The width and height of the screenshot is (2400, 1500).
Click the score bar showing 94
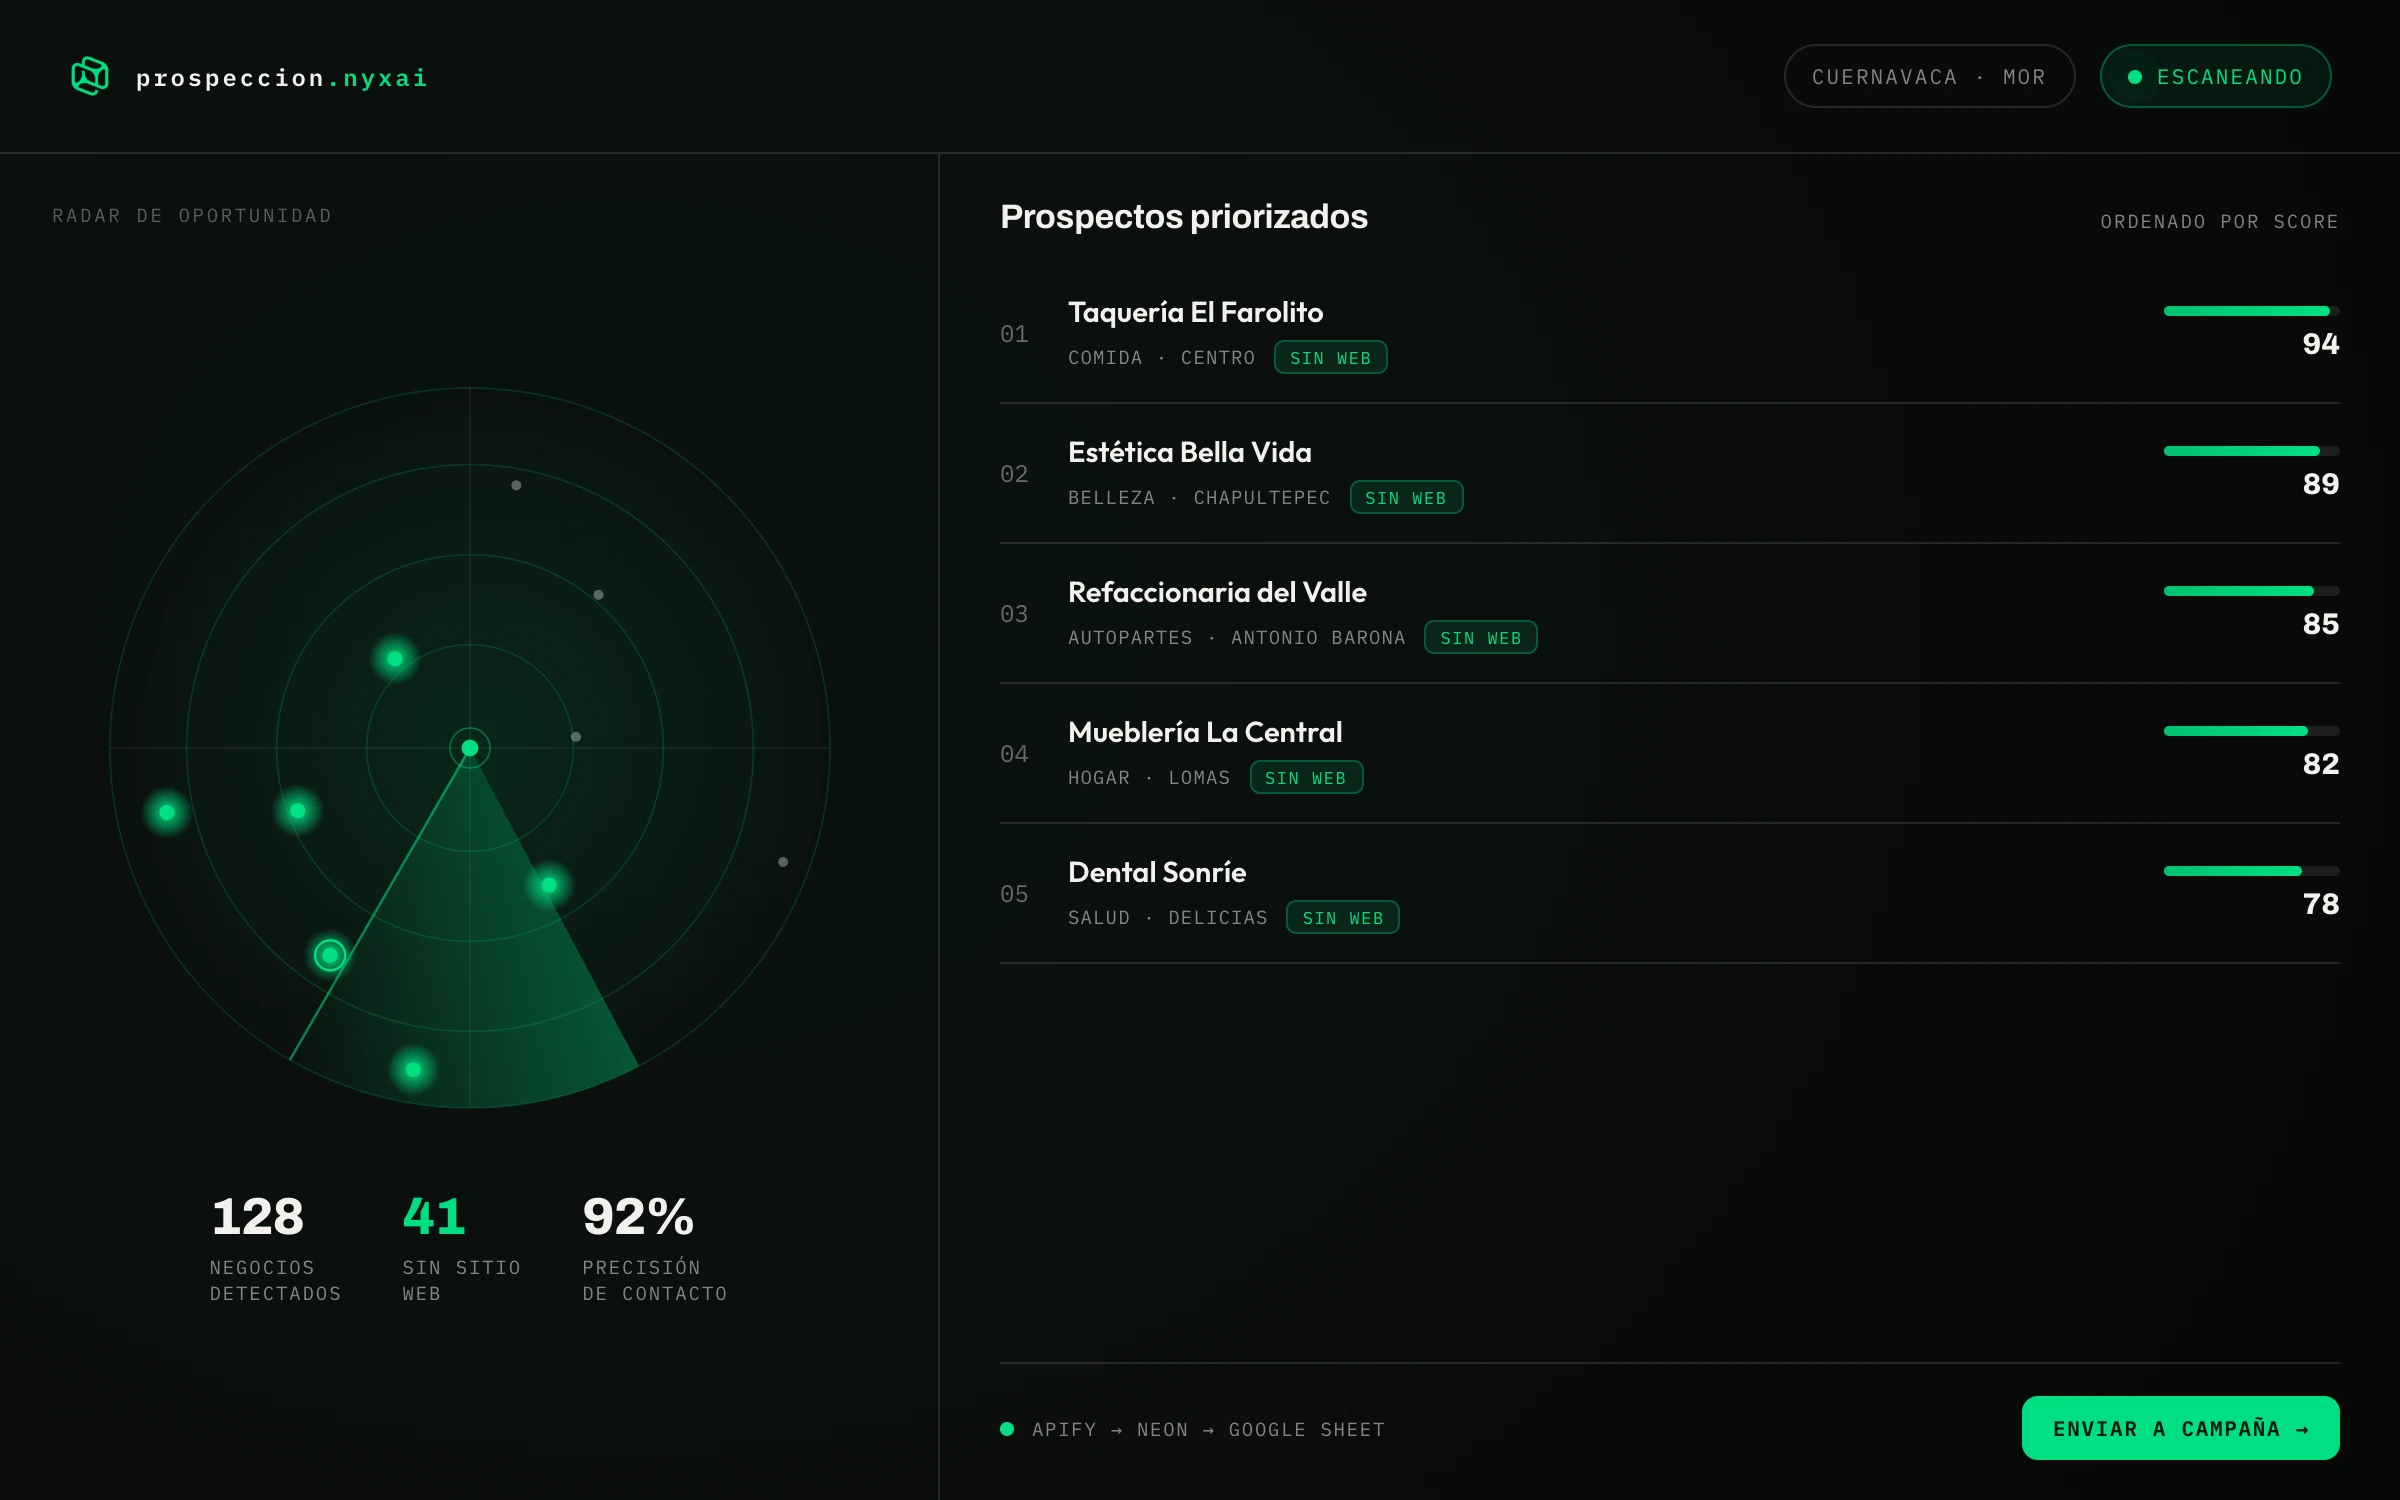[x=2251, y=311]
